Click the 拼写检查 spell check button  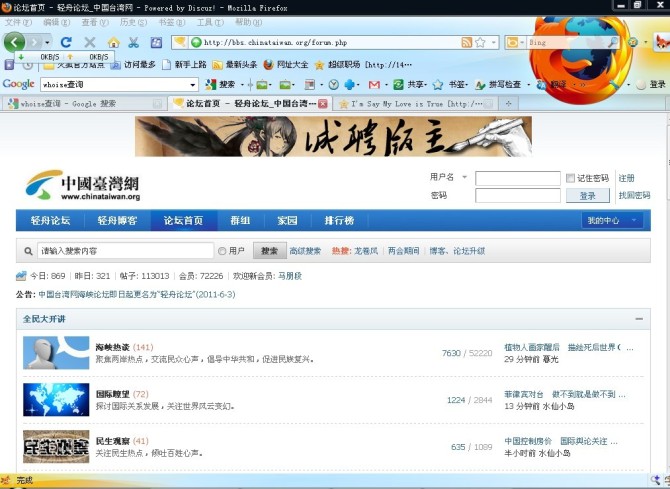pyautogui.click(x=498, y=85)
